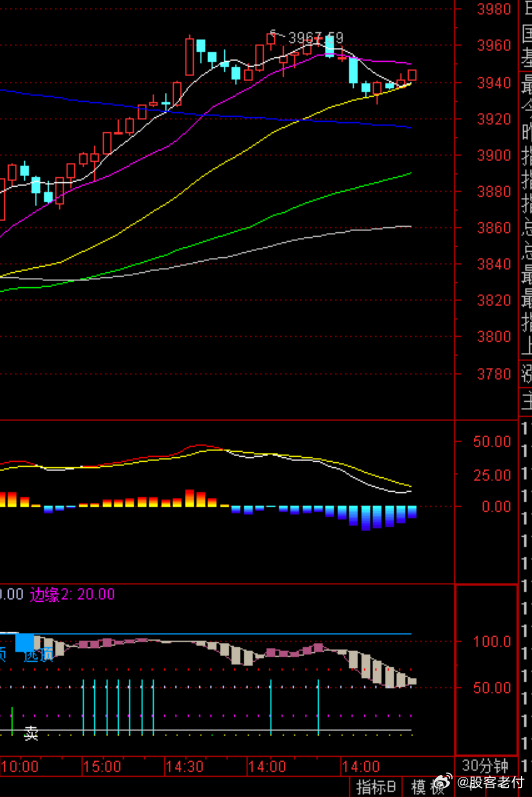Click the 100.0 lower indicator axis value
532x797 pixels.
(x=491, y=641)
